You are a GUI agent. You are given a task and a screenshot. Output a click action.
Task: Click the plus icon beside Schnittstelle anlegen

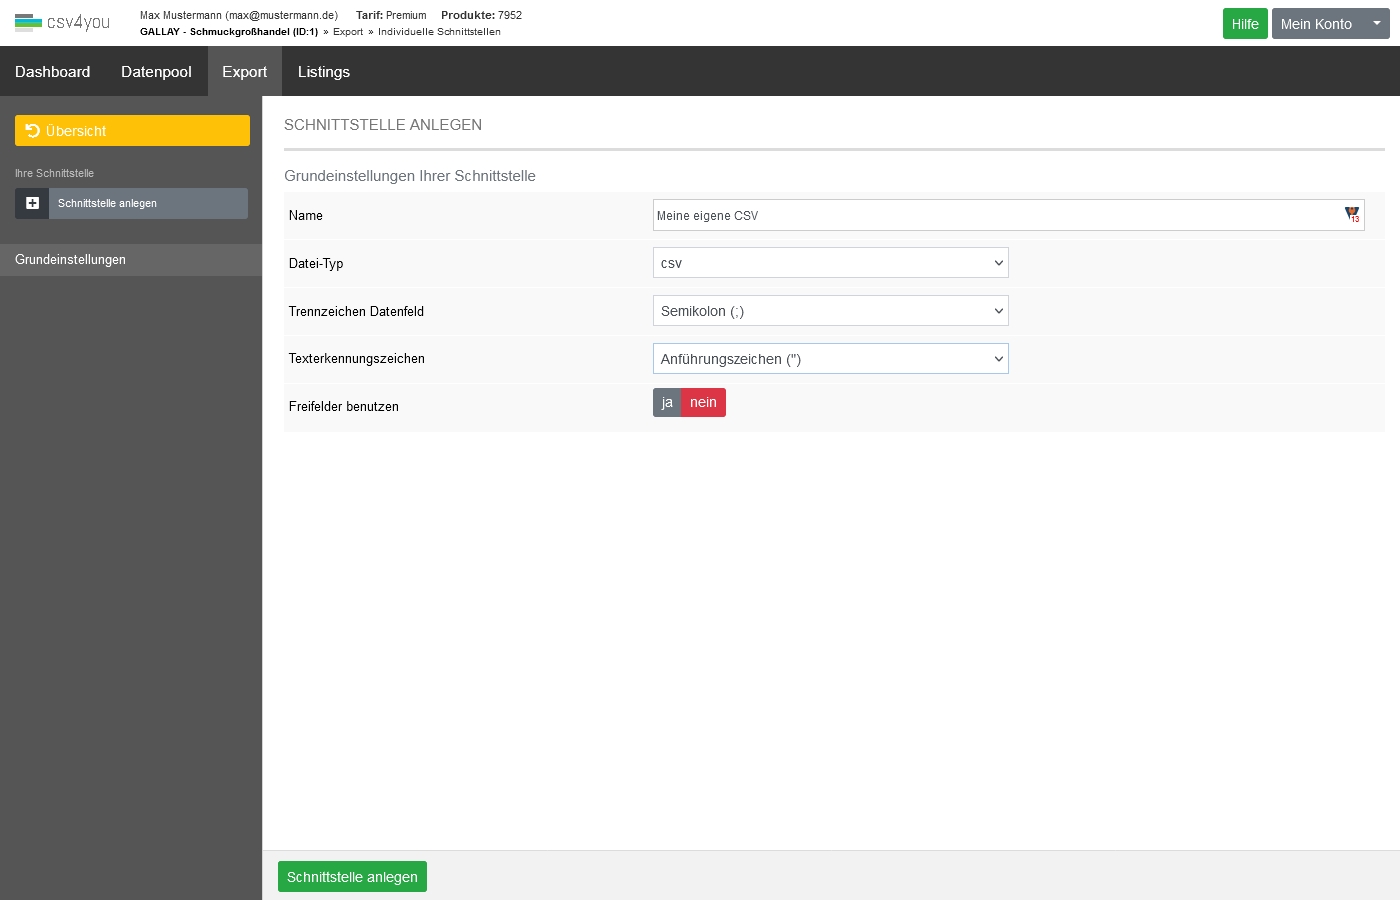(x=32, y=203)
